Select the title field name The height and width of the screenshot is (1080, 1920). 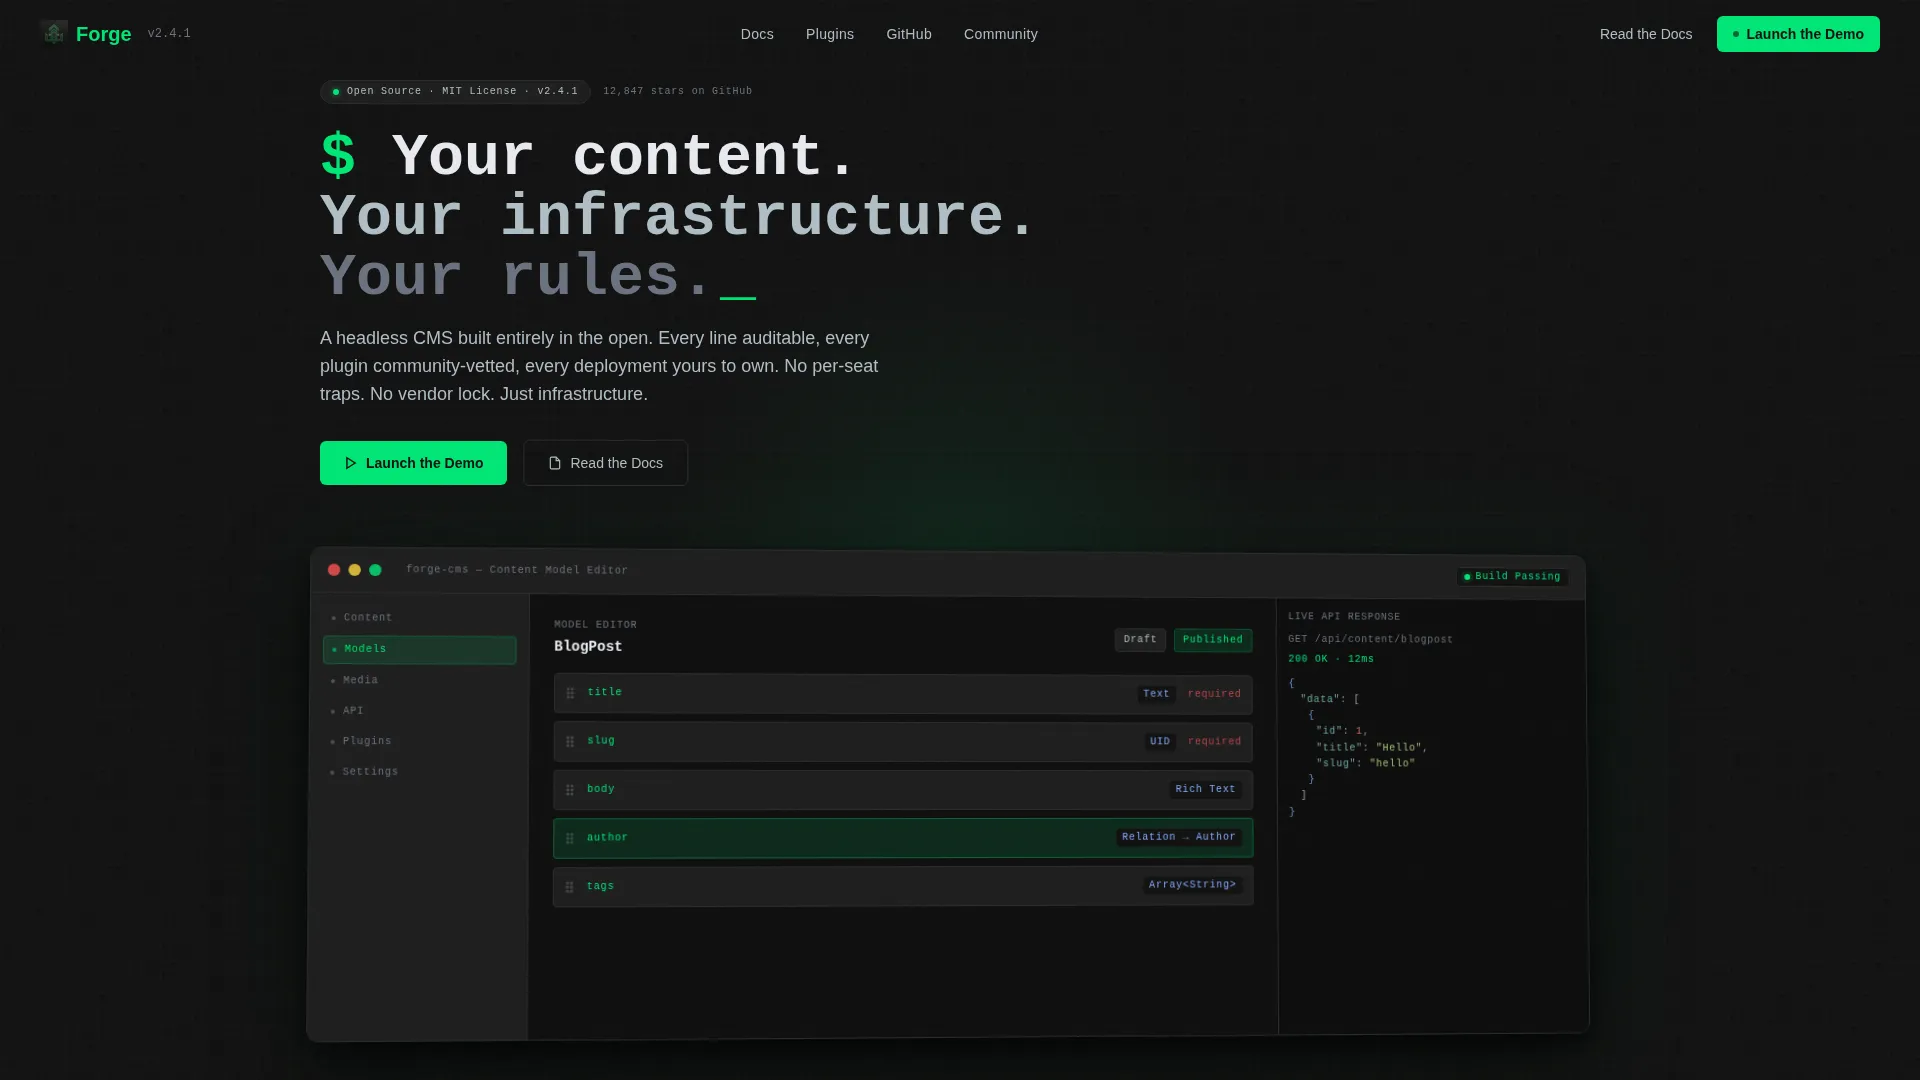coord(604,692)
